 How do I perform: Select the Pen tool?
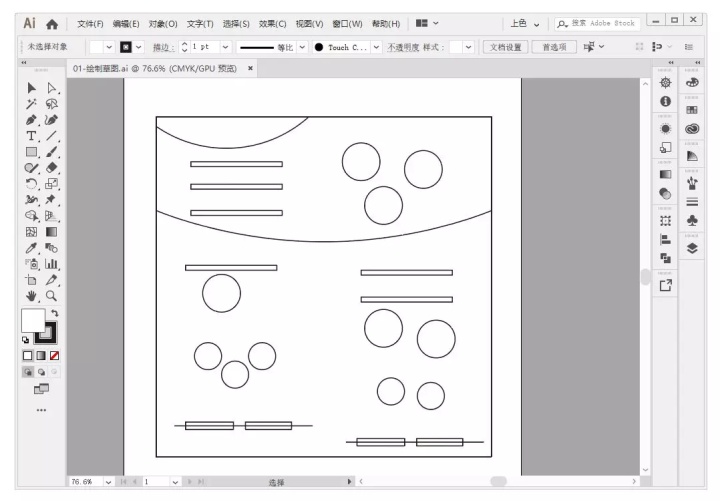pos(31,120)
